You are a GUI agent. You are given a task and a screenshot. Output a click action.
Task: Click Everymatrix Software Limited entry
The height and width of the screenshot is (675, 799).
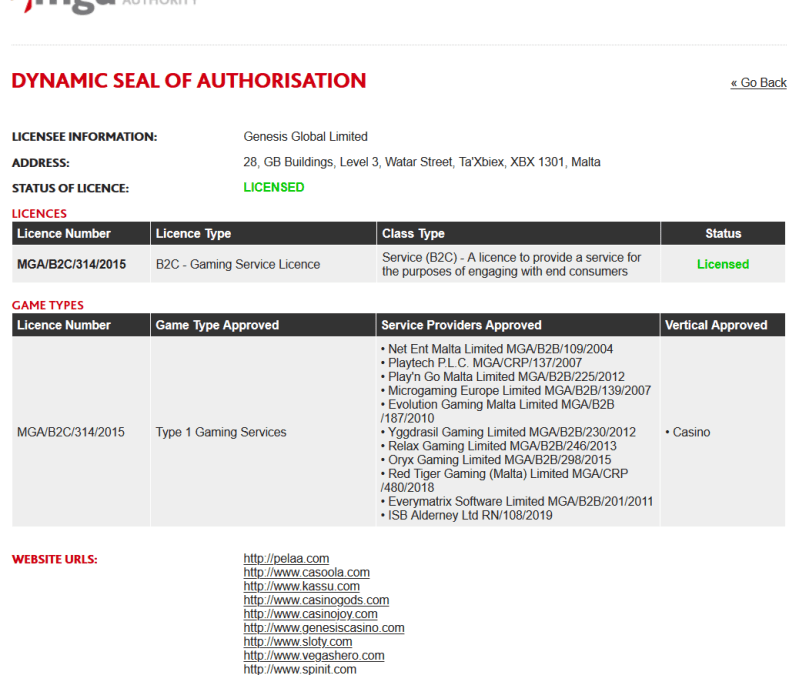click(517, 501)
